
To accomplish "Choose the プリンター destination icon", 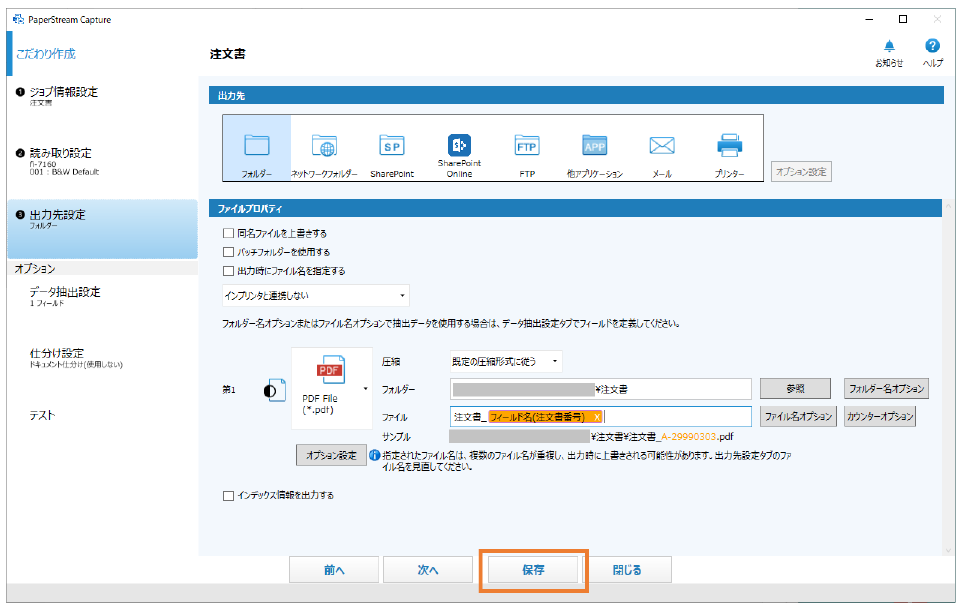I will coord(729,148).
